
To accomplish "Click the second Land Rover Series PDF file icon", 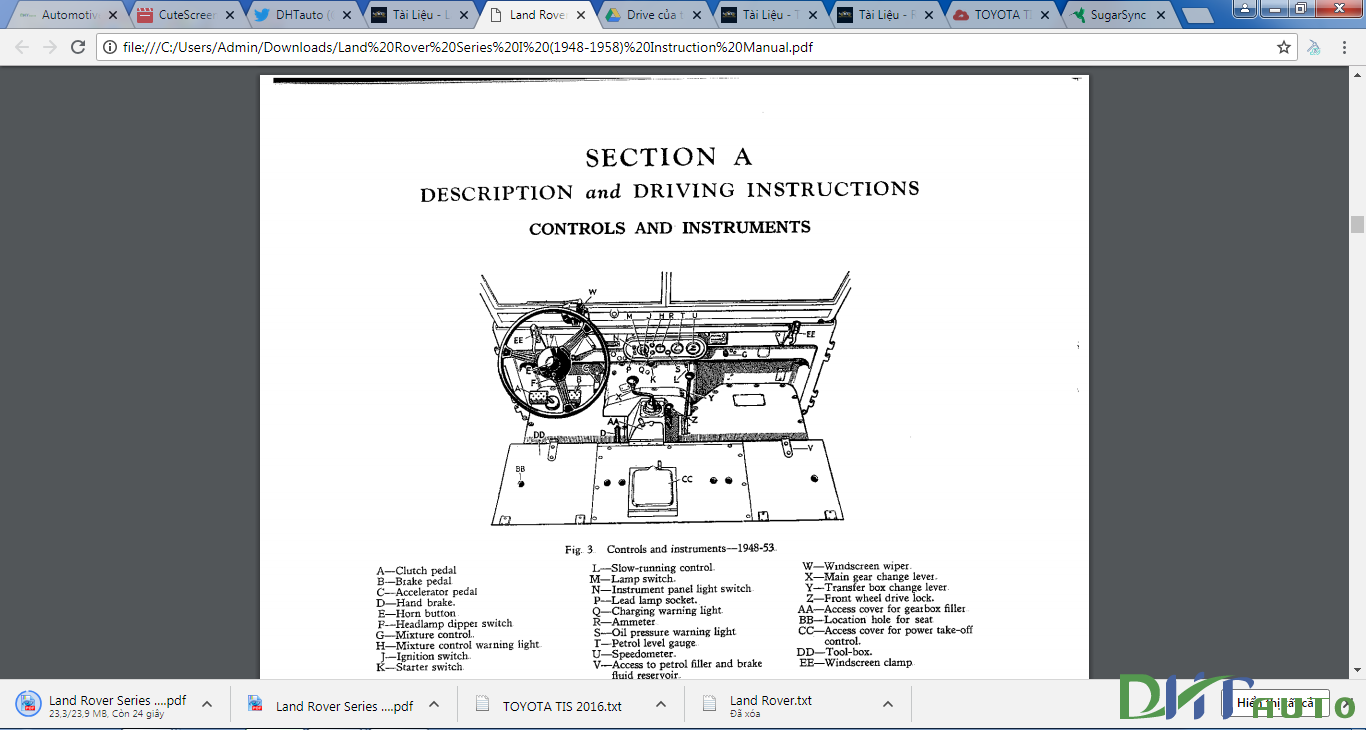I will 256,704.
